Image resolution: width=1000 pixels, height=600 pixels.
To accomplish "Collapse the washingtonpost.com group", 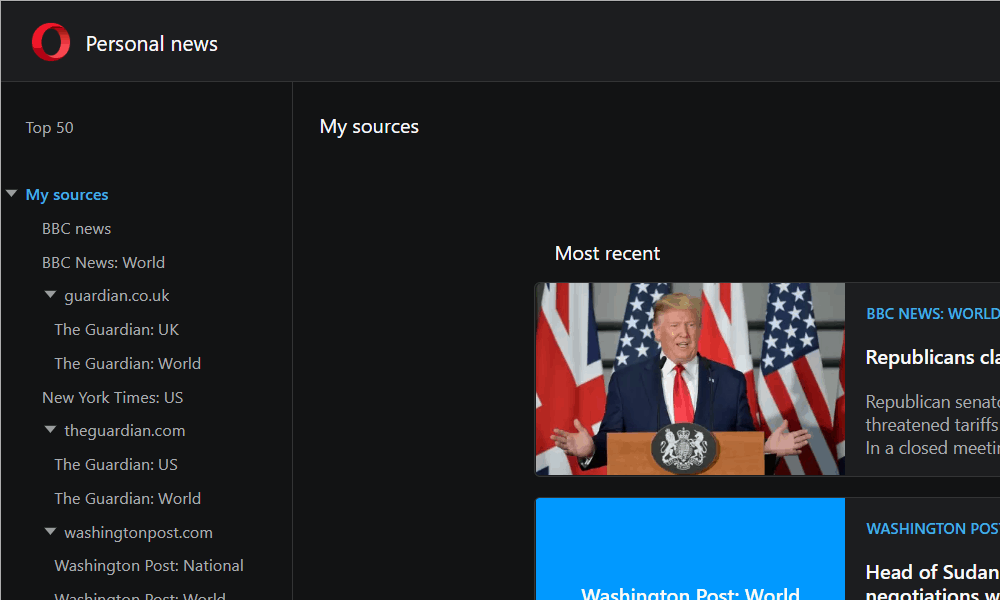I will coord(50,531).
